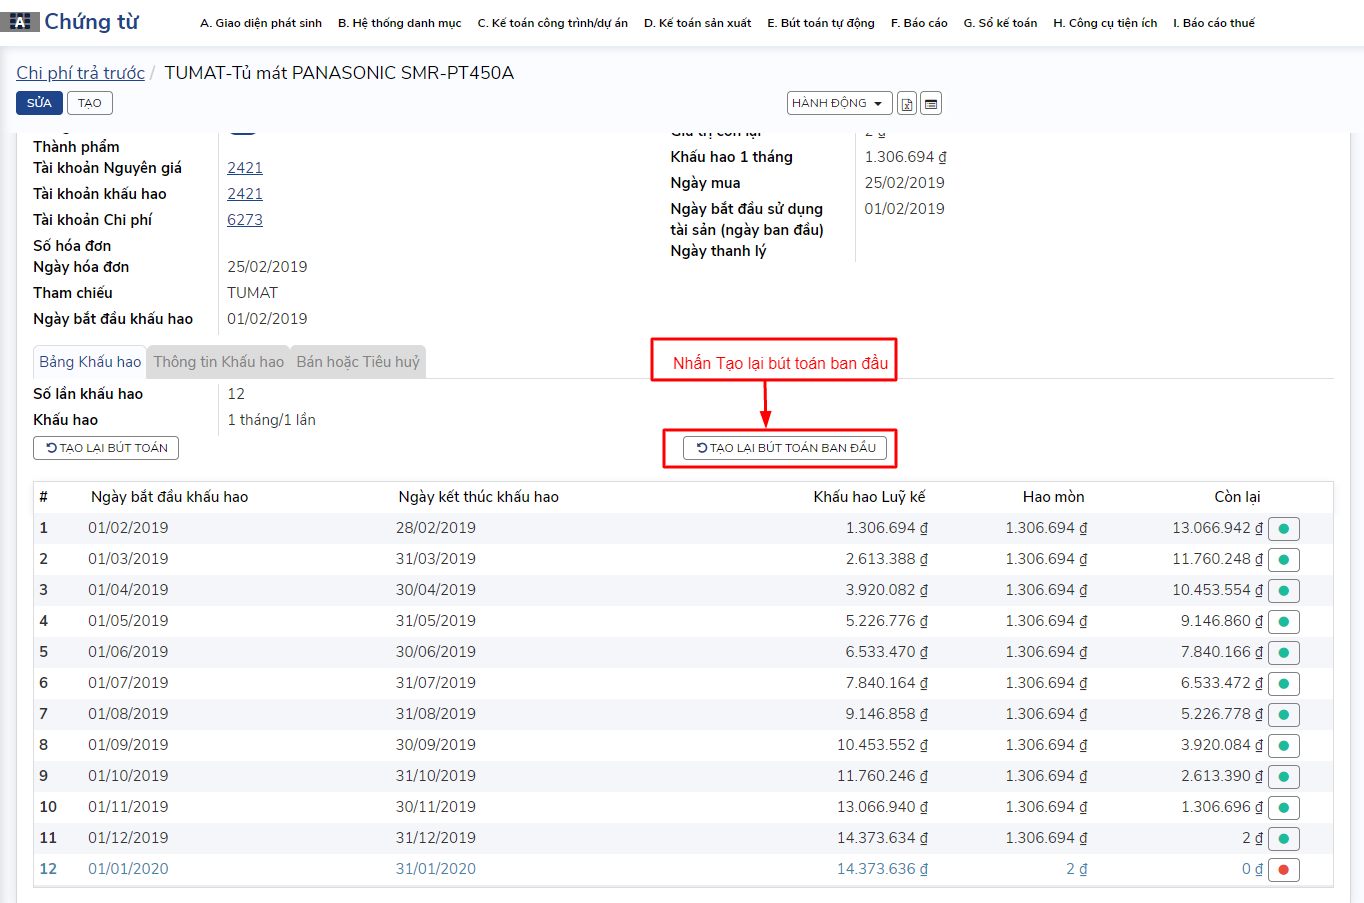Click Tạo lại bút toán button
This screenshot has height=903, width=1364.
(106, 448)
